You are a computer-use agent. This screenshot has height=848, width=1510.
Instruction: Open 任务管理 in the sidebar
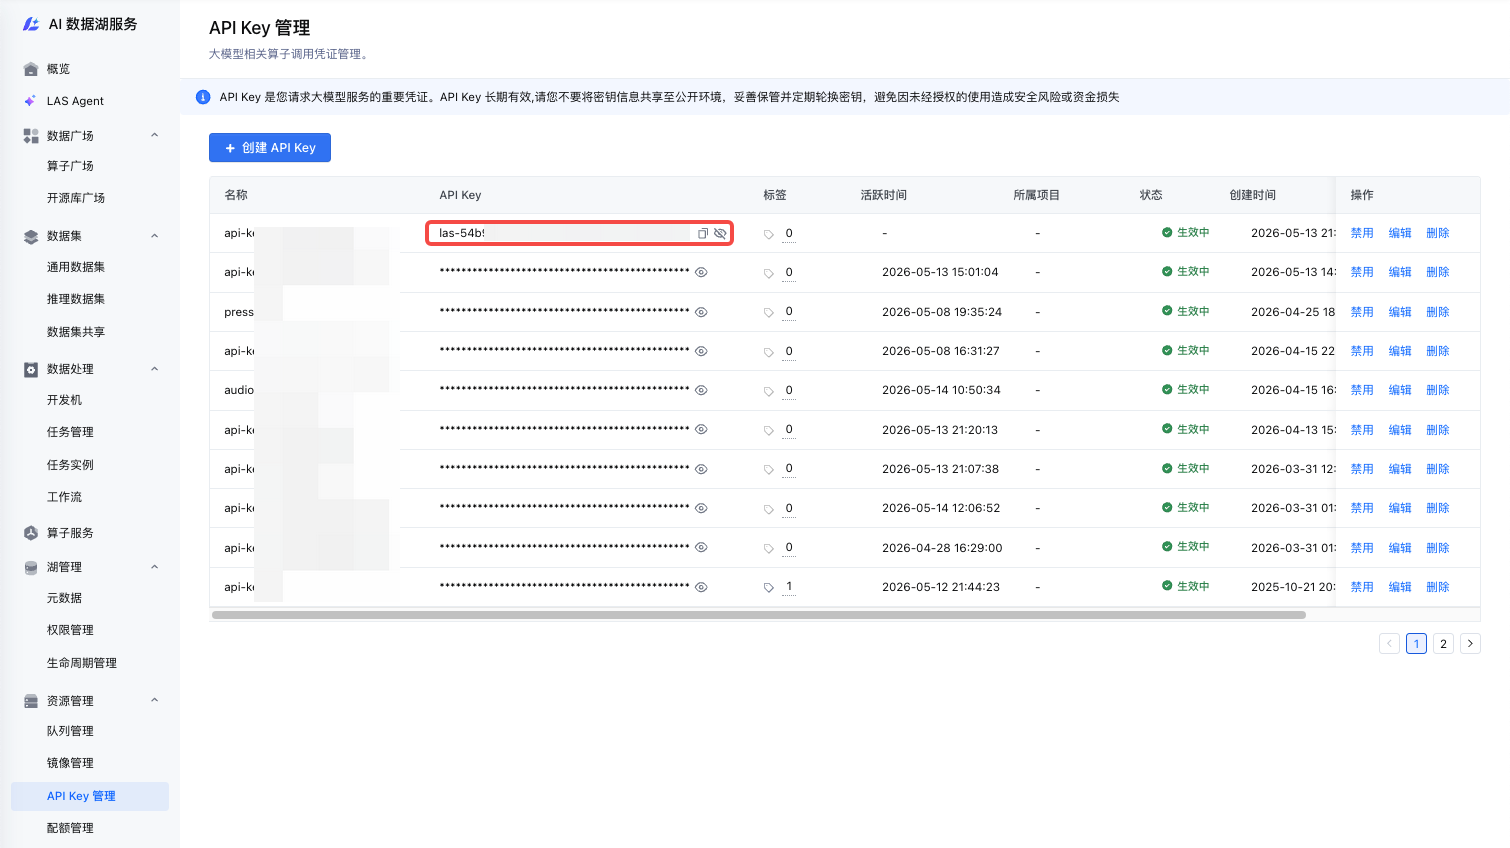(x=70, y=432)
